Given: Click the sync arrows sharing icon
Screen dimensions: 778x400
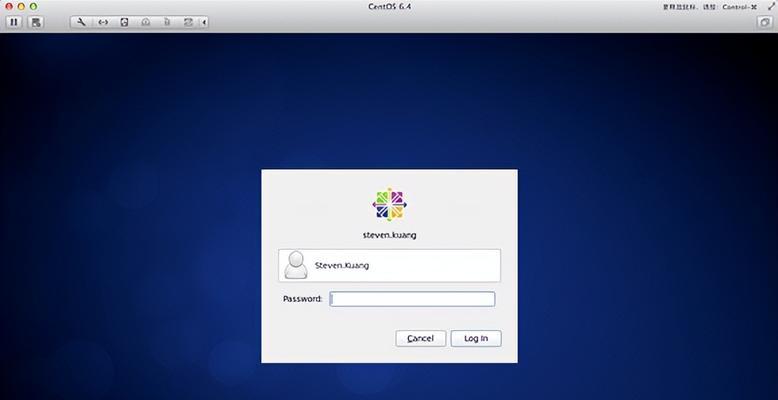Looking at the screenshot, I should point(188,22).
